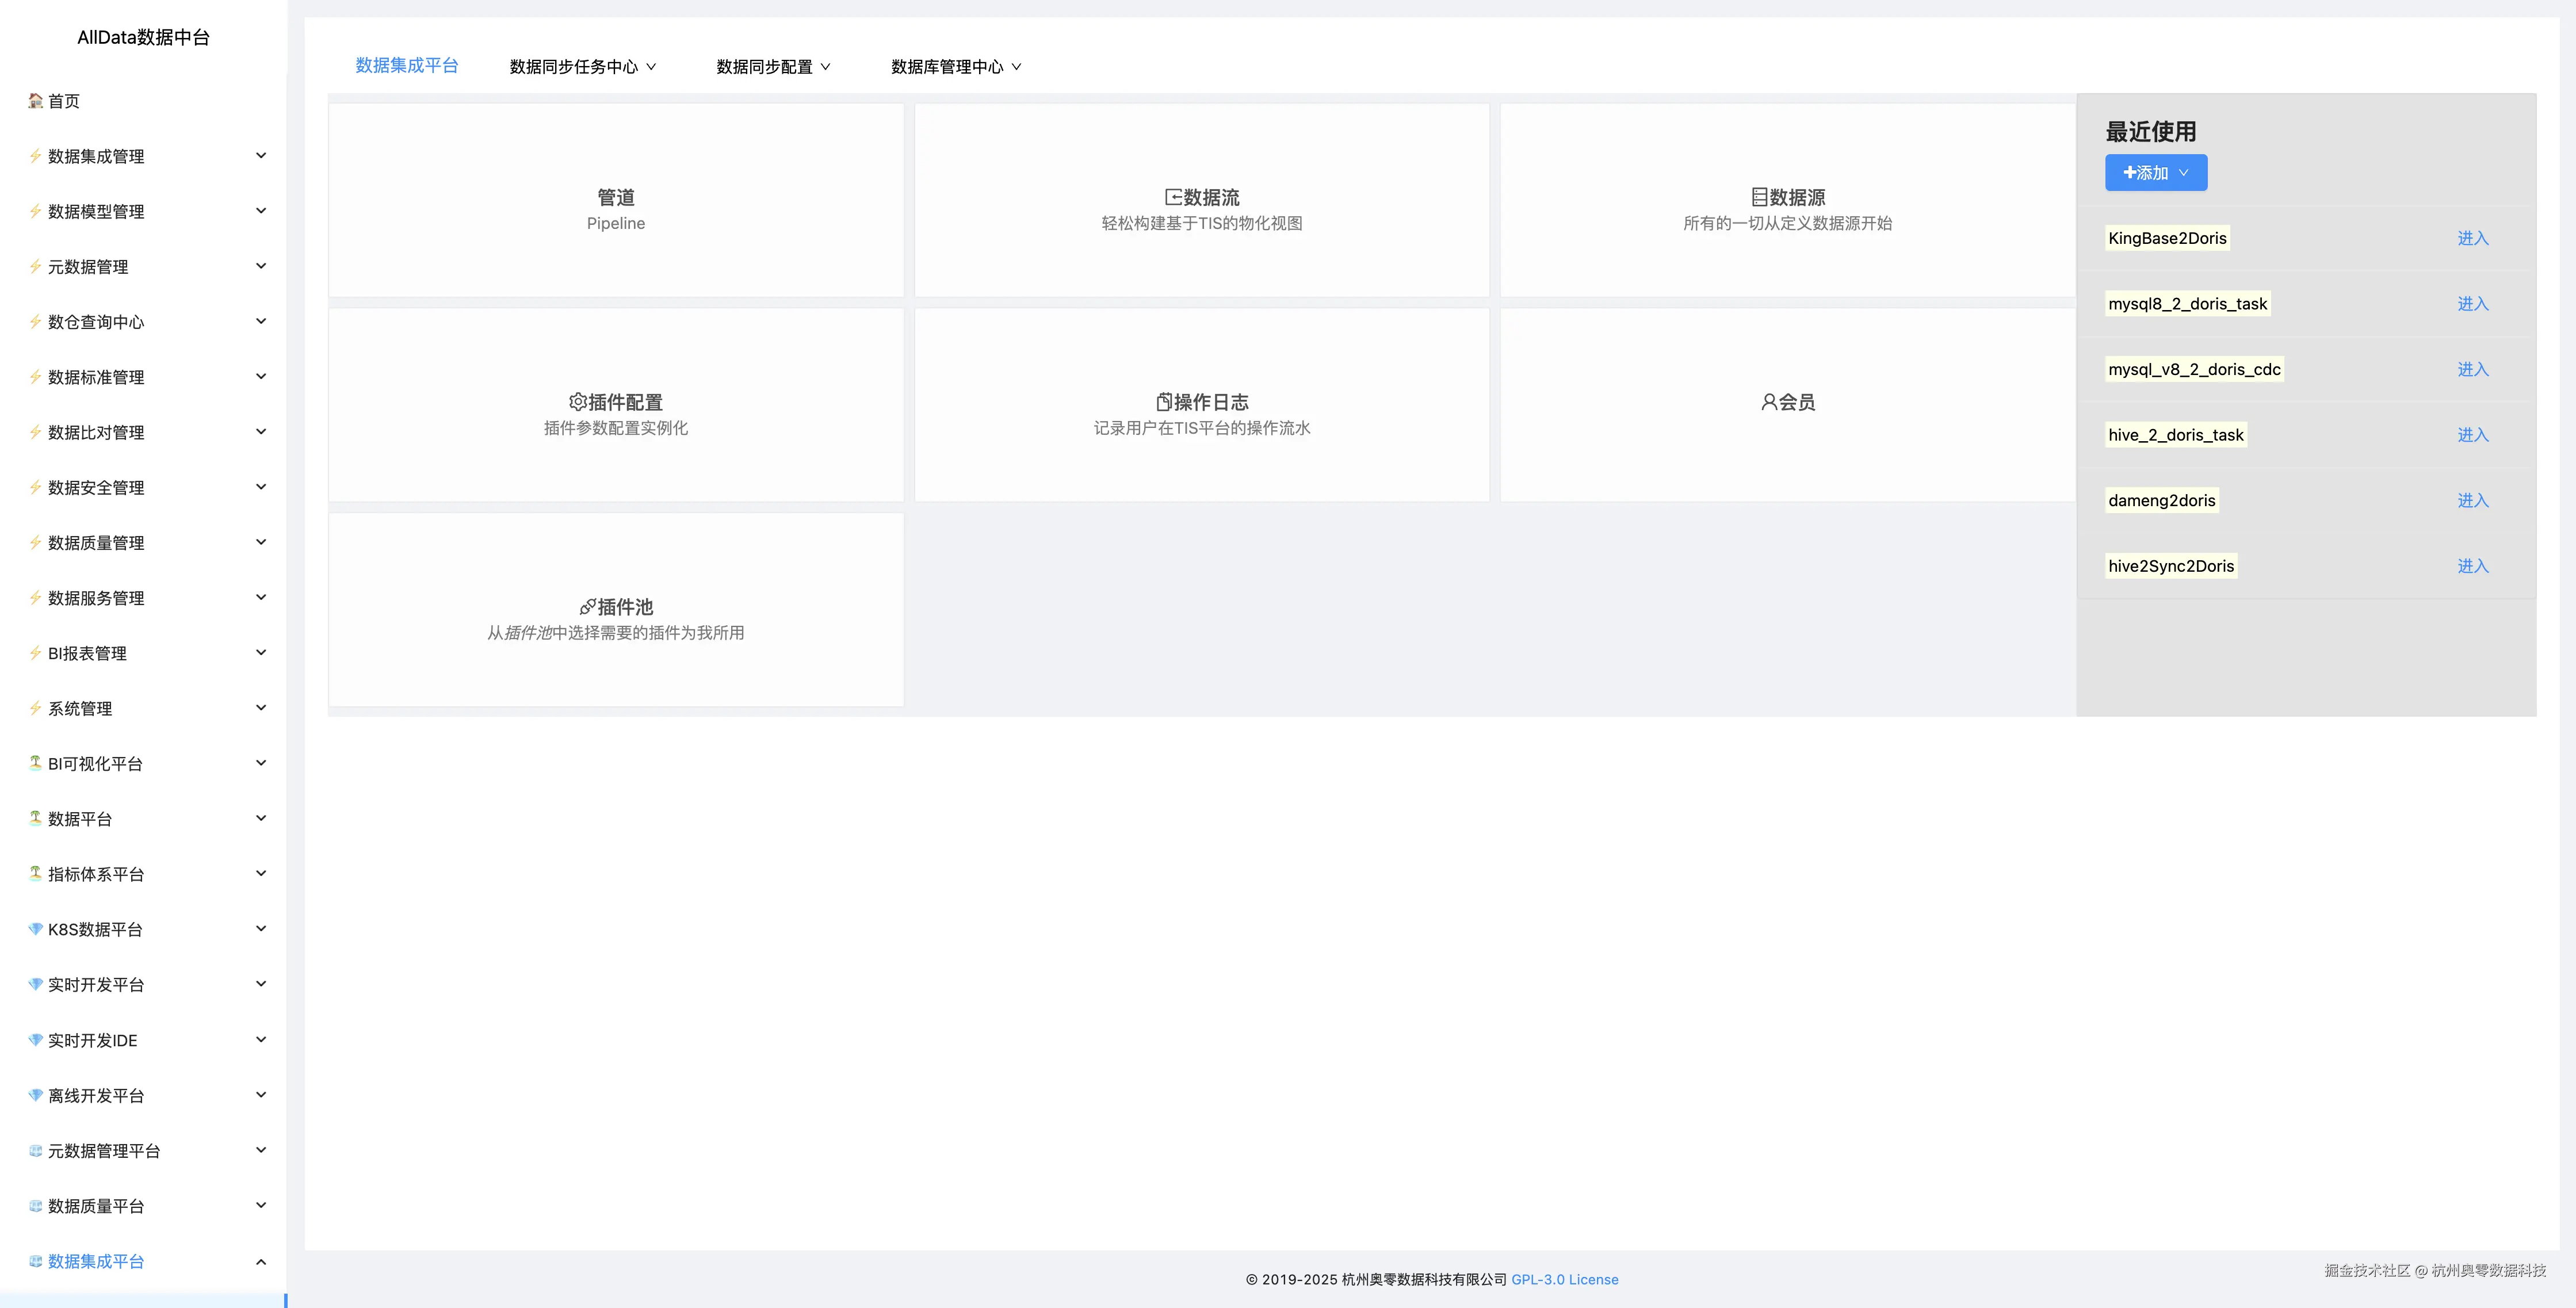Select the 数据集成平台 tab
2576x1308 pixels.
407,66
